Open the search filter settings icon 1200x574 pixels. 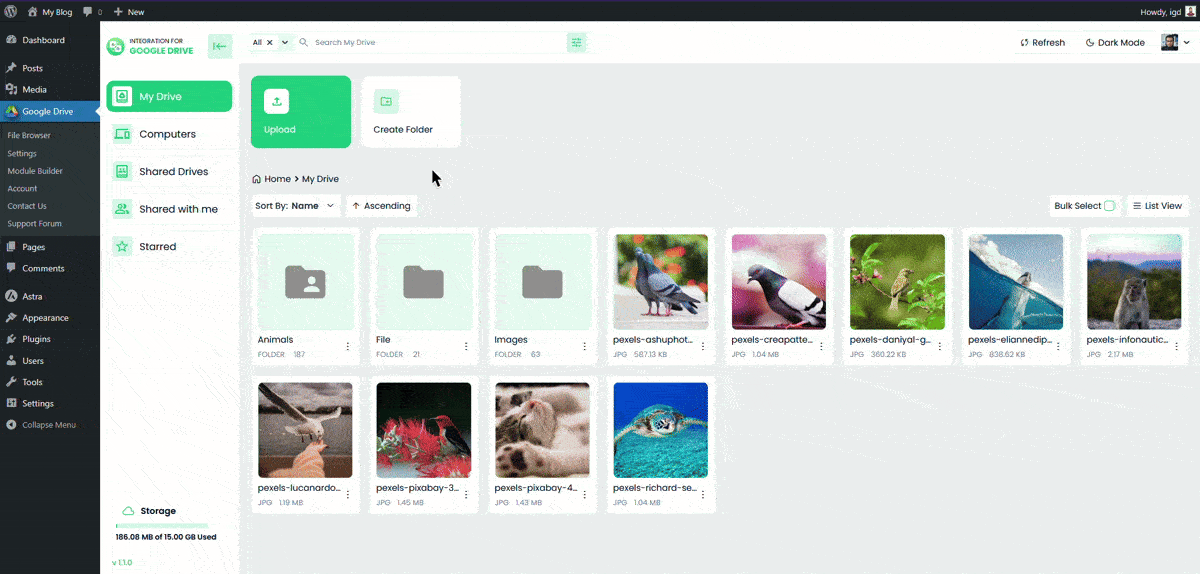pos(577,43)
